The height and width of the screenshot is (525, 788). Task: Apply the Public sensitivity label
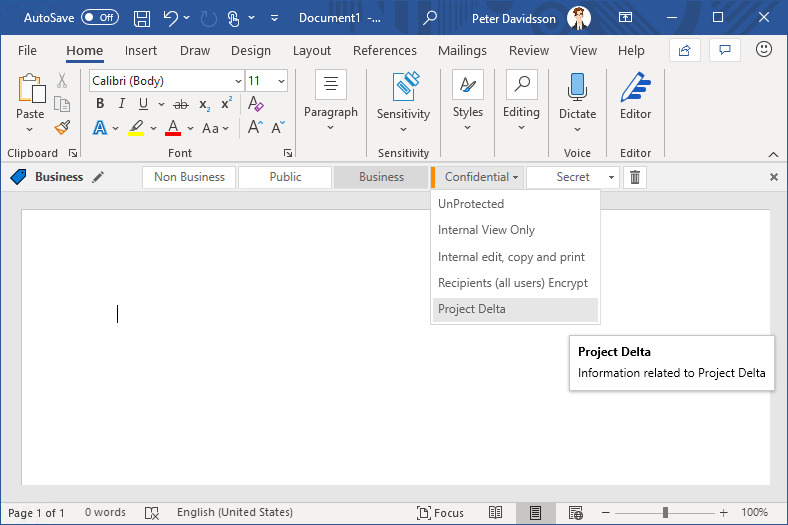(285, 177)
